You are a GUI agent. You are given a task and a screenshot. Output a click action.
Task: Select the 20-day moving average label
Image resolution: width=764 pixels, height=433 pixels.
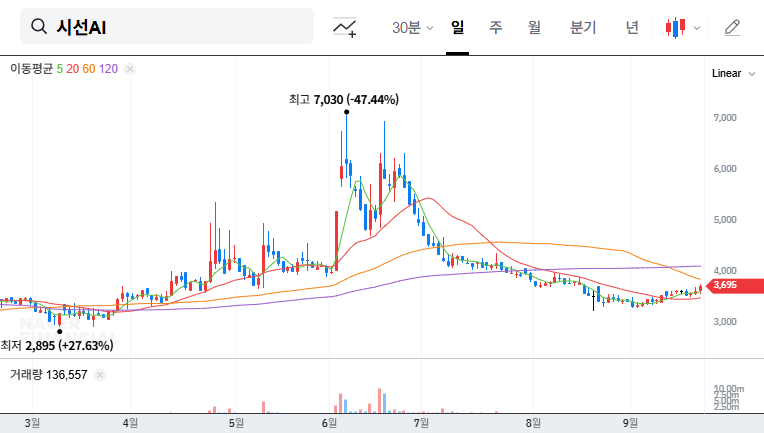[73, 69]
